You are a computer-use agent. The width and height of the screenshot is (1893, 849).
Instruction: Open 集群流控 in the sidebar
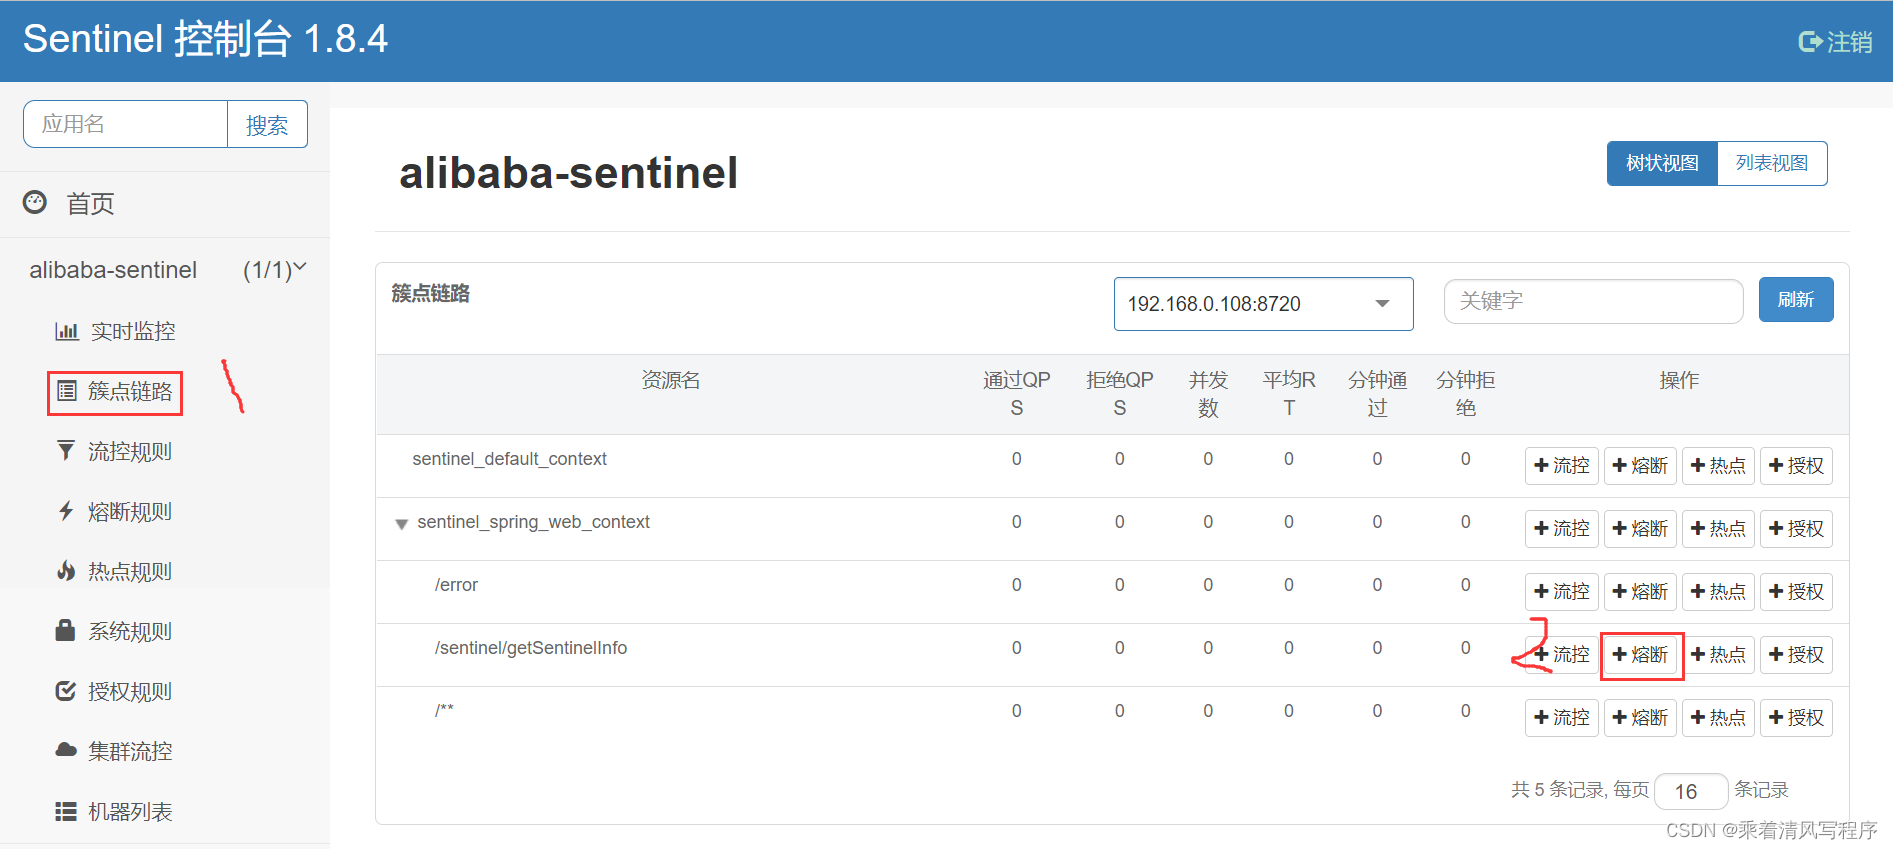(x=130, y=751)
